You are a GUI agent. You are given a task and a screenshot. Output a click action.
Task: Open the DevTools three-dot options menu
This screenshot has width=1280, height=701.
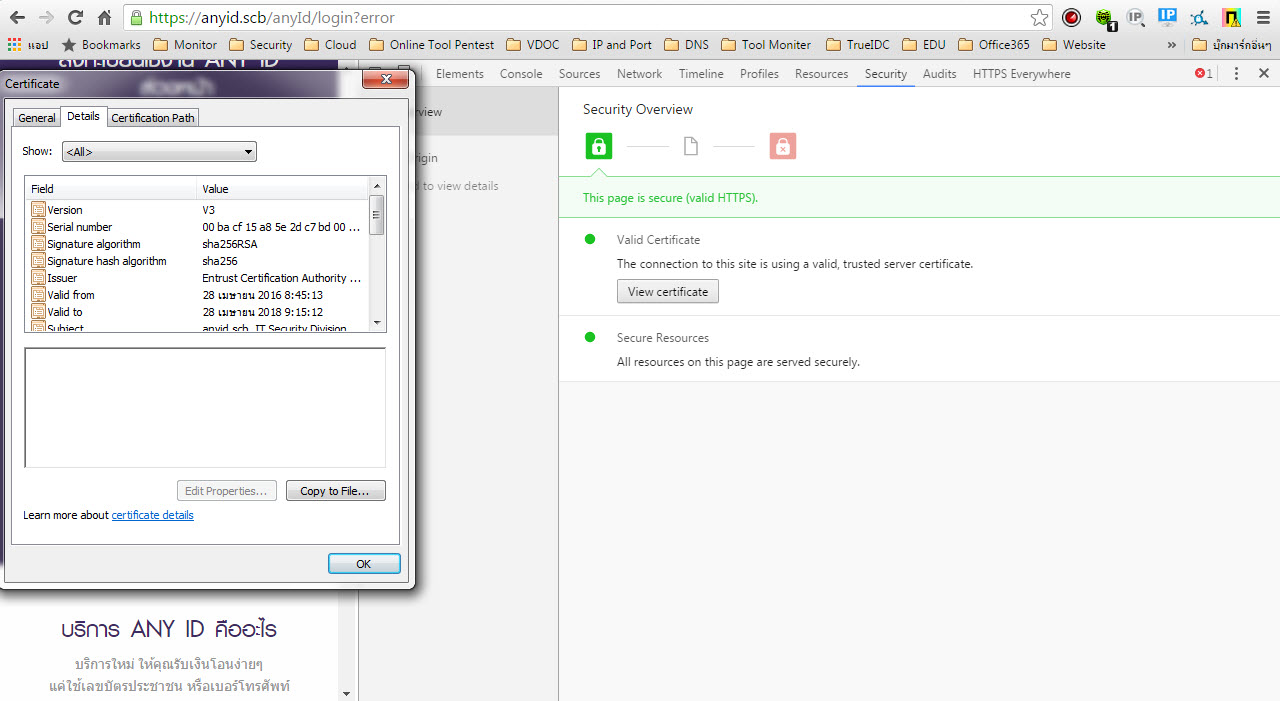[1236, 74]
